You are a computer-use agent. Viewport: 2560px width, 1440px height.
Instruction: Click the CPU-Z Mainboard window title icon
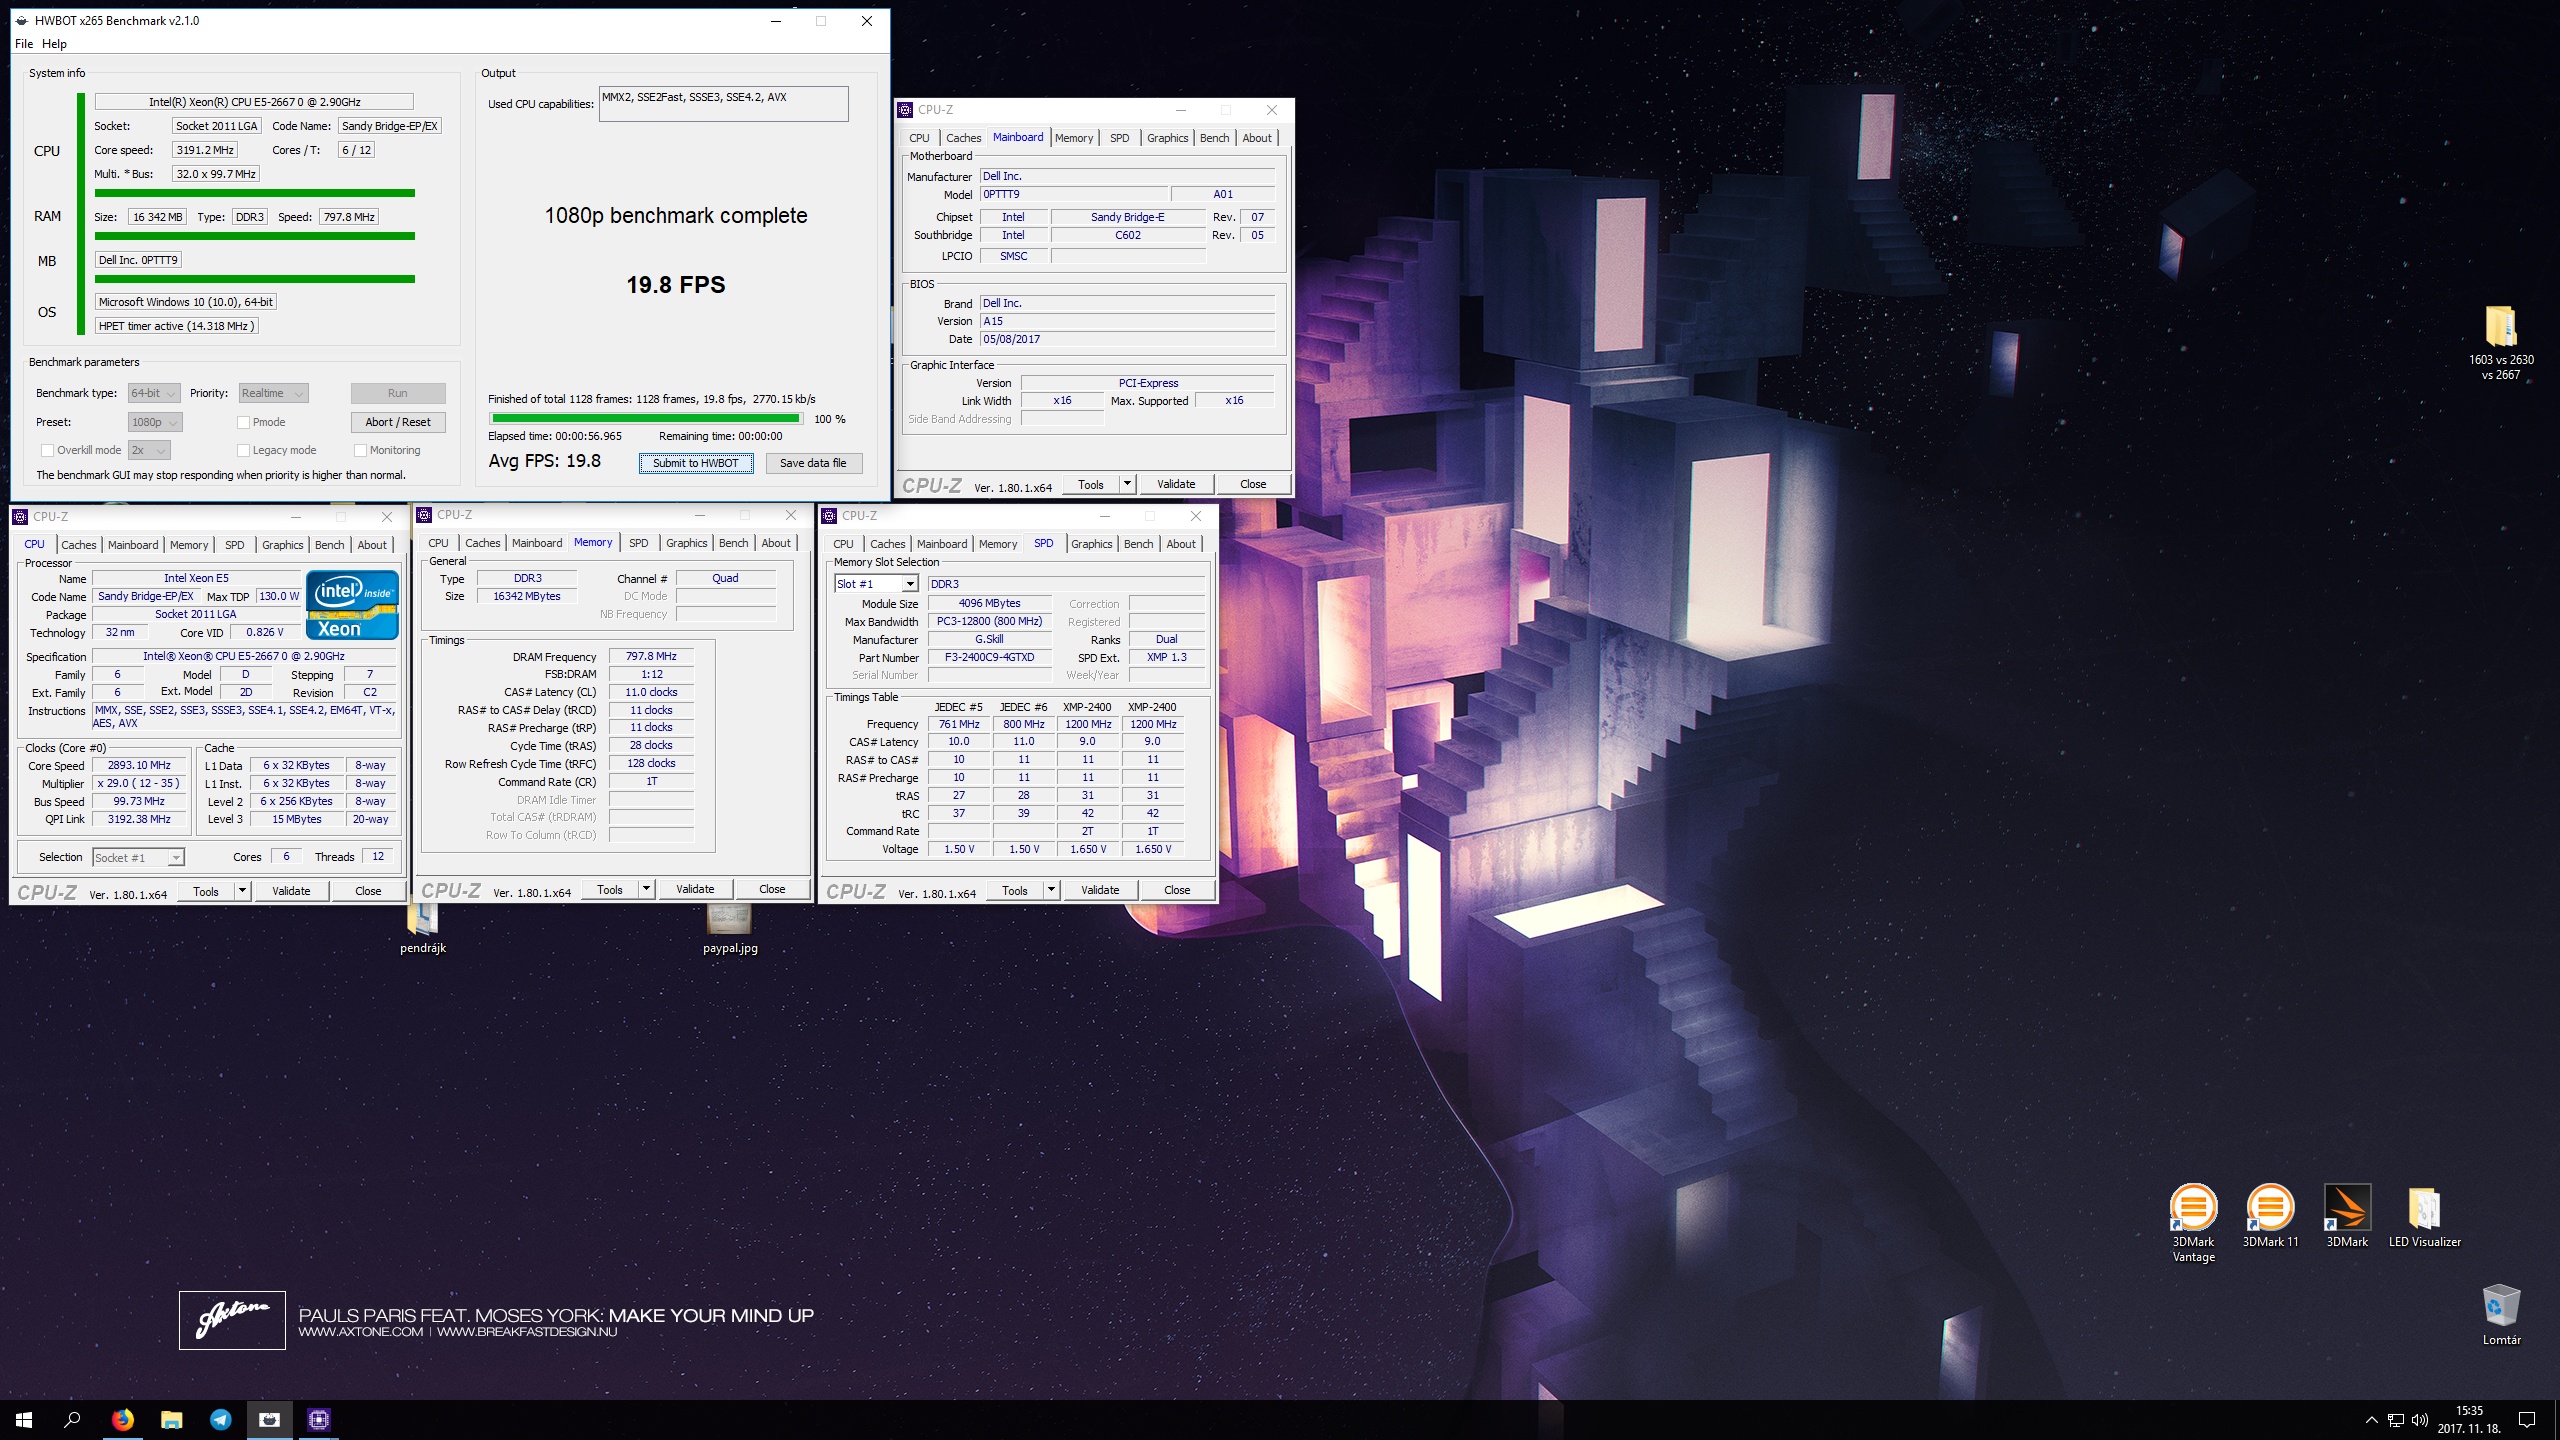[905, 110]
